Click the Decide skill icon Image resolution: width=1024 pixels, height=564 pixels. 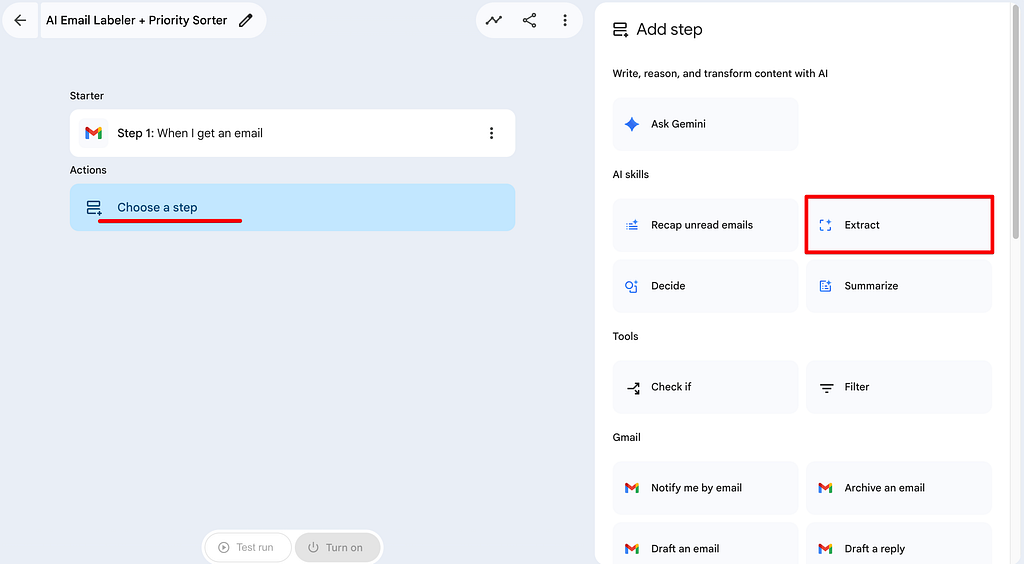(x=632, y=286)
